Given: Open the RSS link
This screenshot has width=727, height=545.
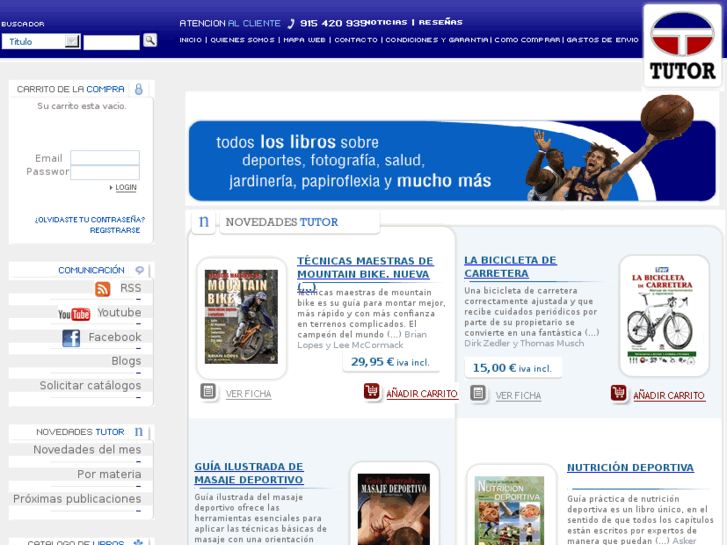Looking at the screenshot, I should 131,288.
